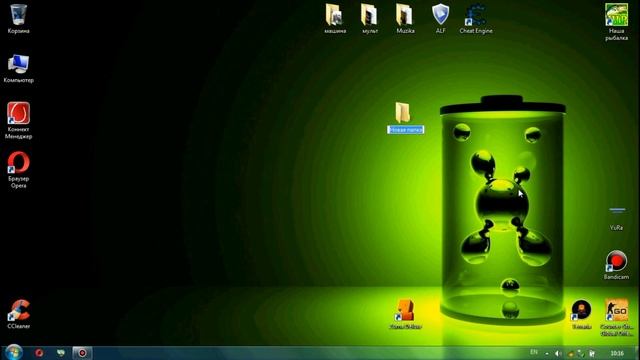Select the new folder icon being renamed
Image resolution: width=640 pixels, height=360 pixels.
coord(402,112)
